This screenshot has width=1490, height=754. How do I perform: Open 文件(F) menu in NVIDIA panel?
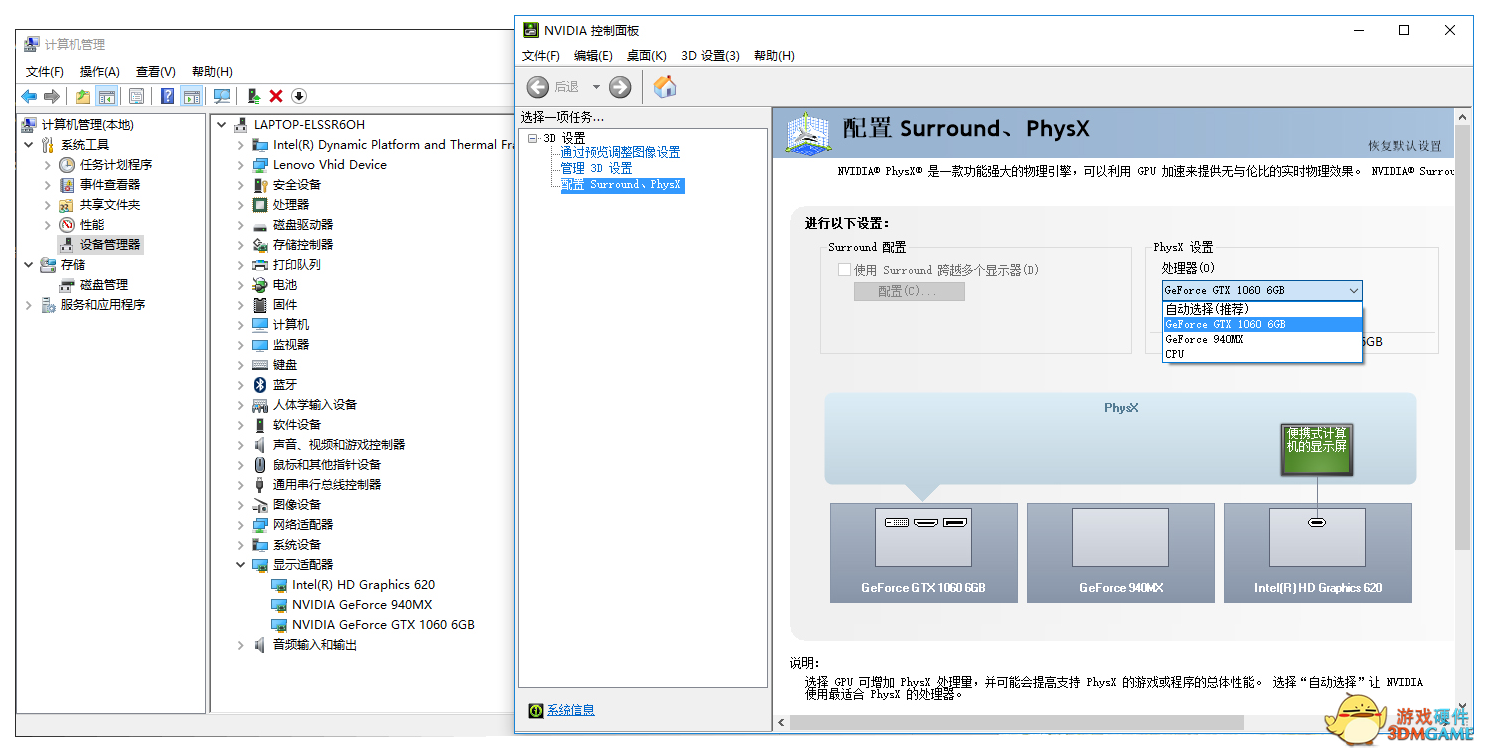(541, 56)
